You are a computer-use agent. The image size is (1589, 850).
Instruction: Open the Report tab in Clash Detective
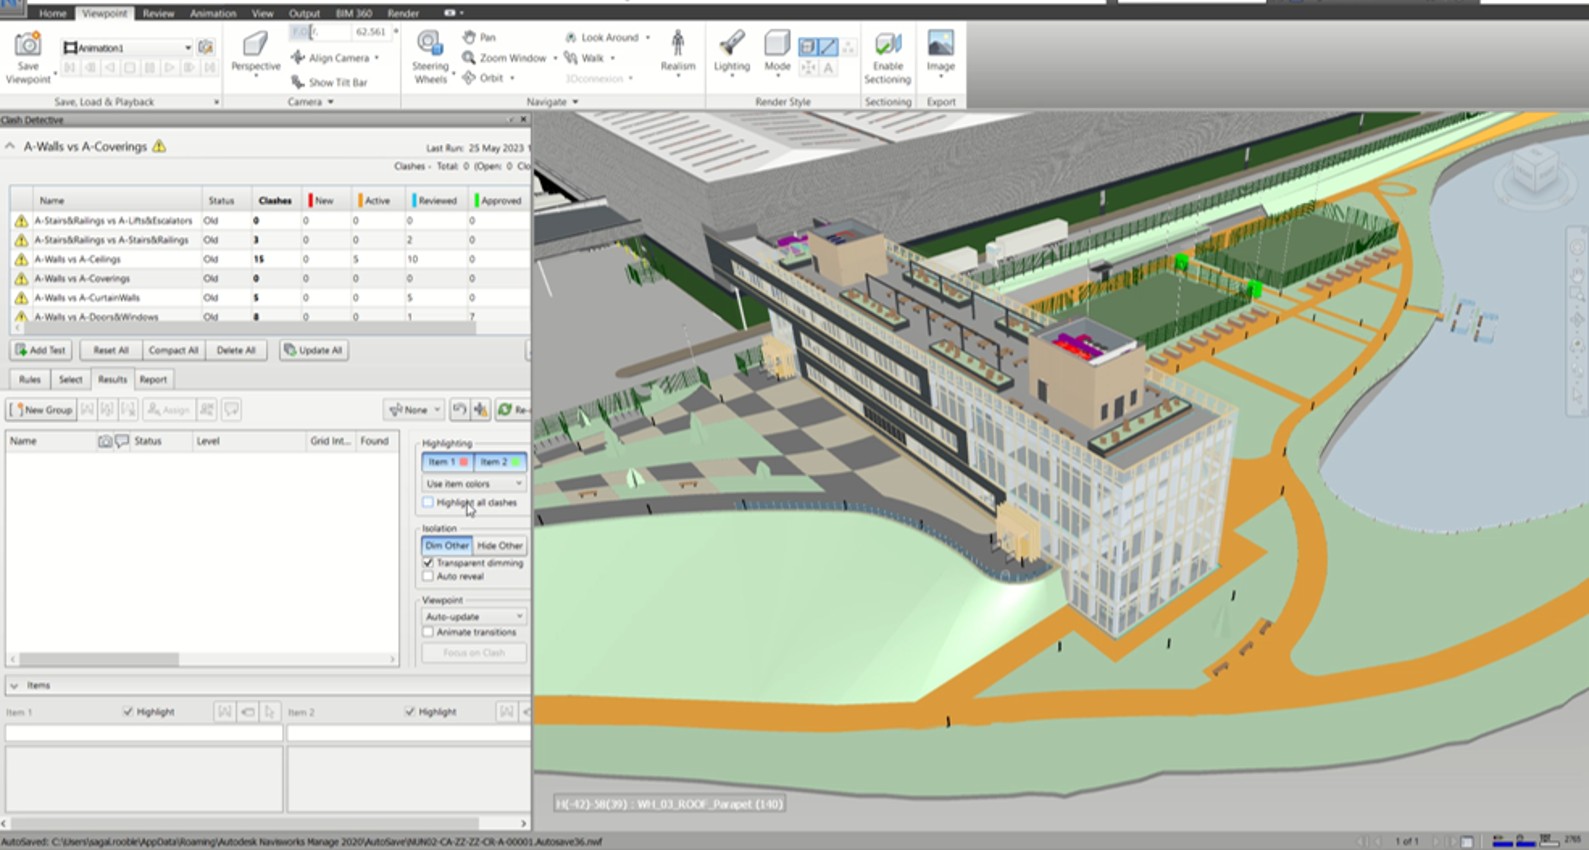coord(153,380)
